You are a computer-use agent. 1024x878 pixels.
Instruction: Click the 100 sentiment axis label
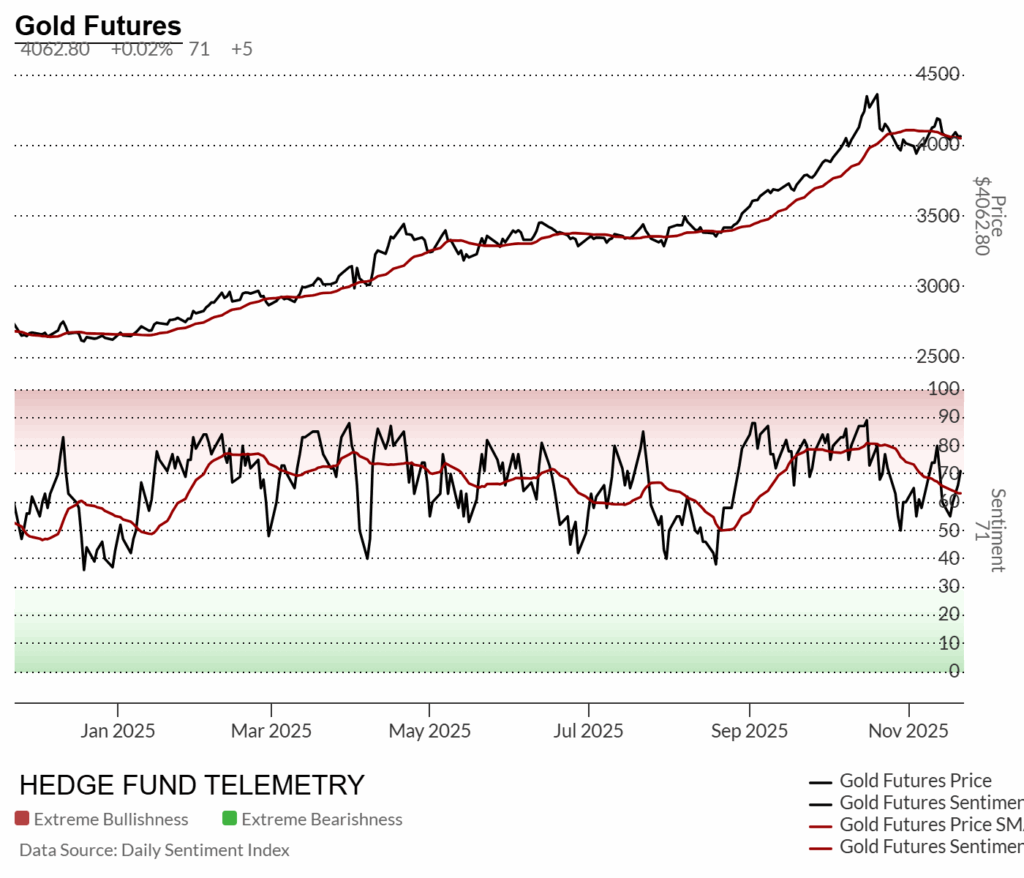(947, 388)
